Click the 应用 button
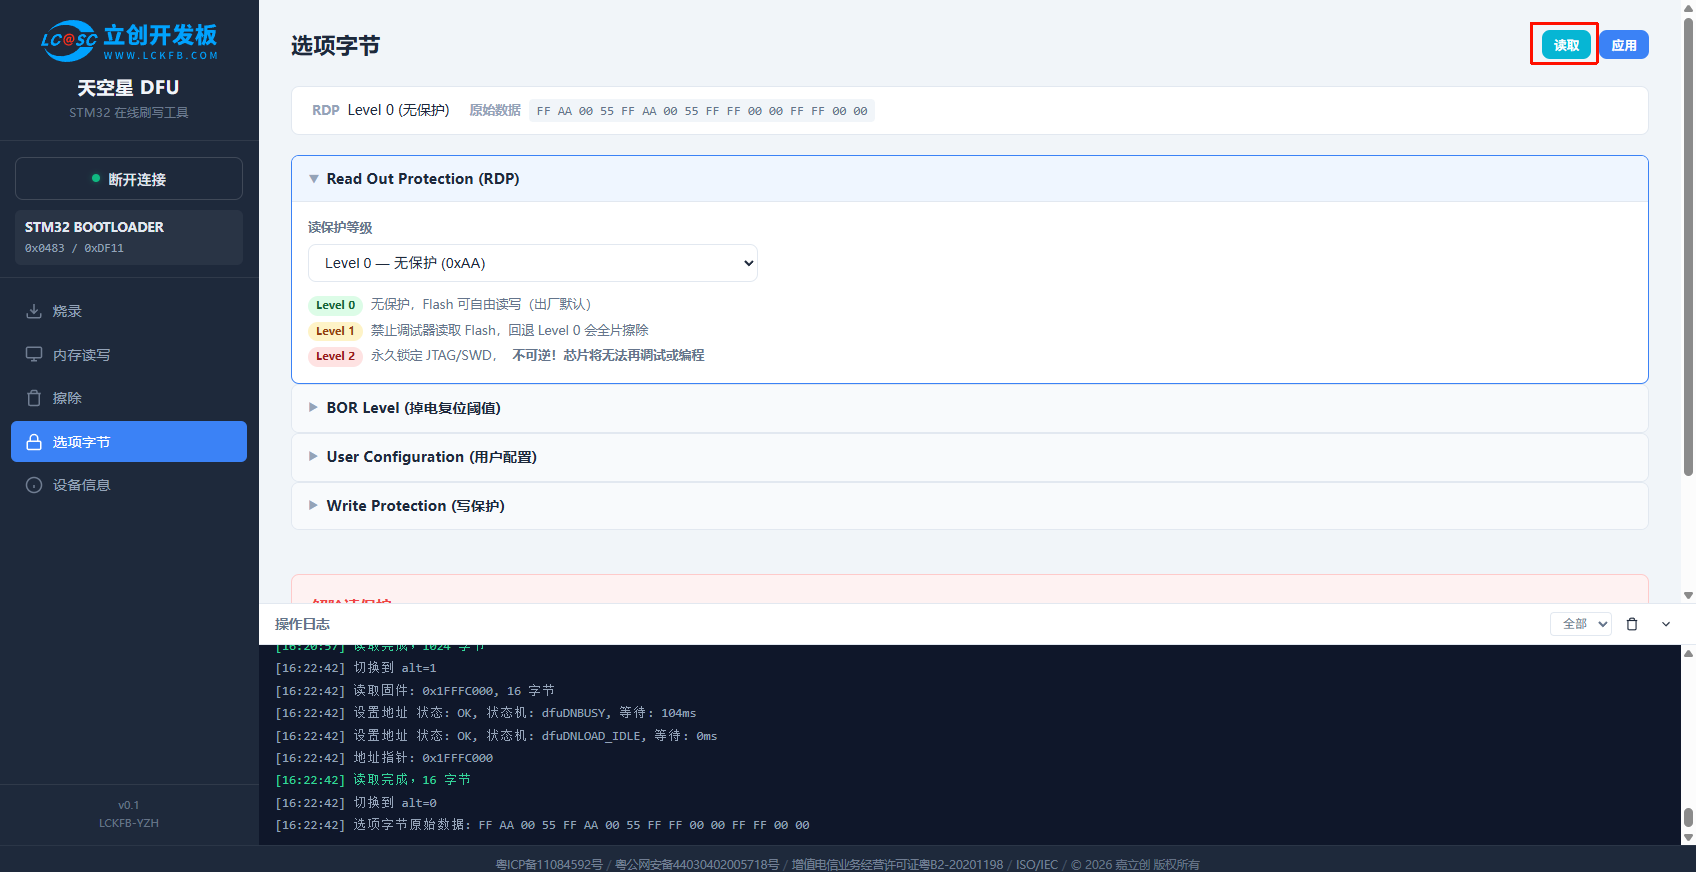Image resolution: width=1696 pixels, height=872 pixels. pos(1624,45)
